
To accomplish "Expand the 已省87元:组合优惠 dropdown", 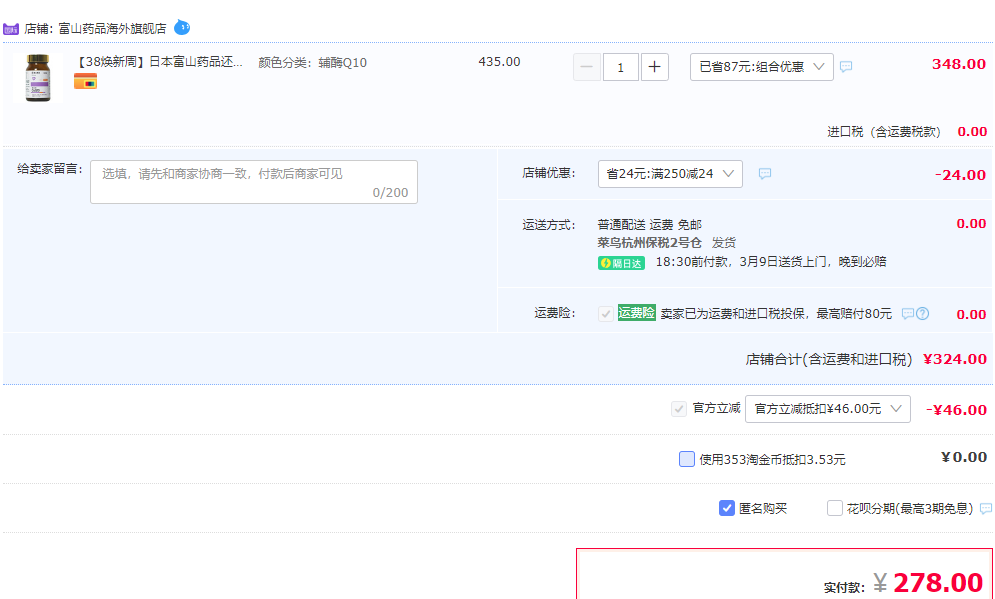I will (x=761, y=67).
